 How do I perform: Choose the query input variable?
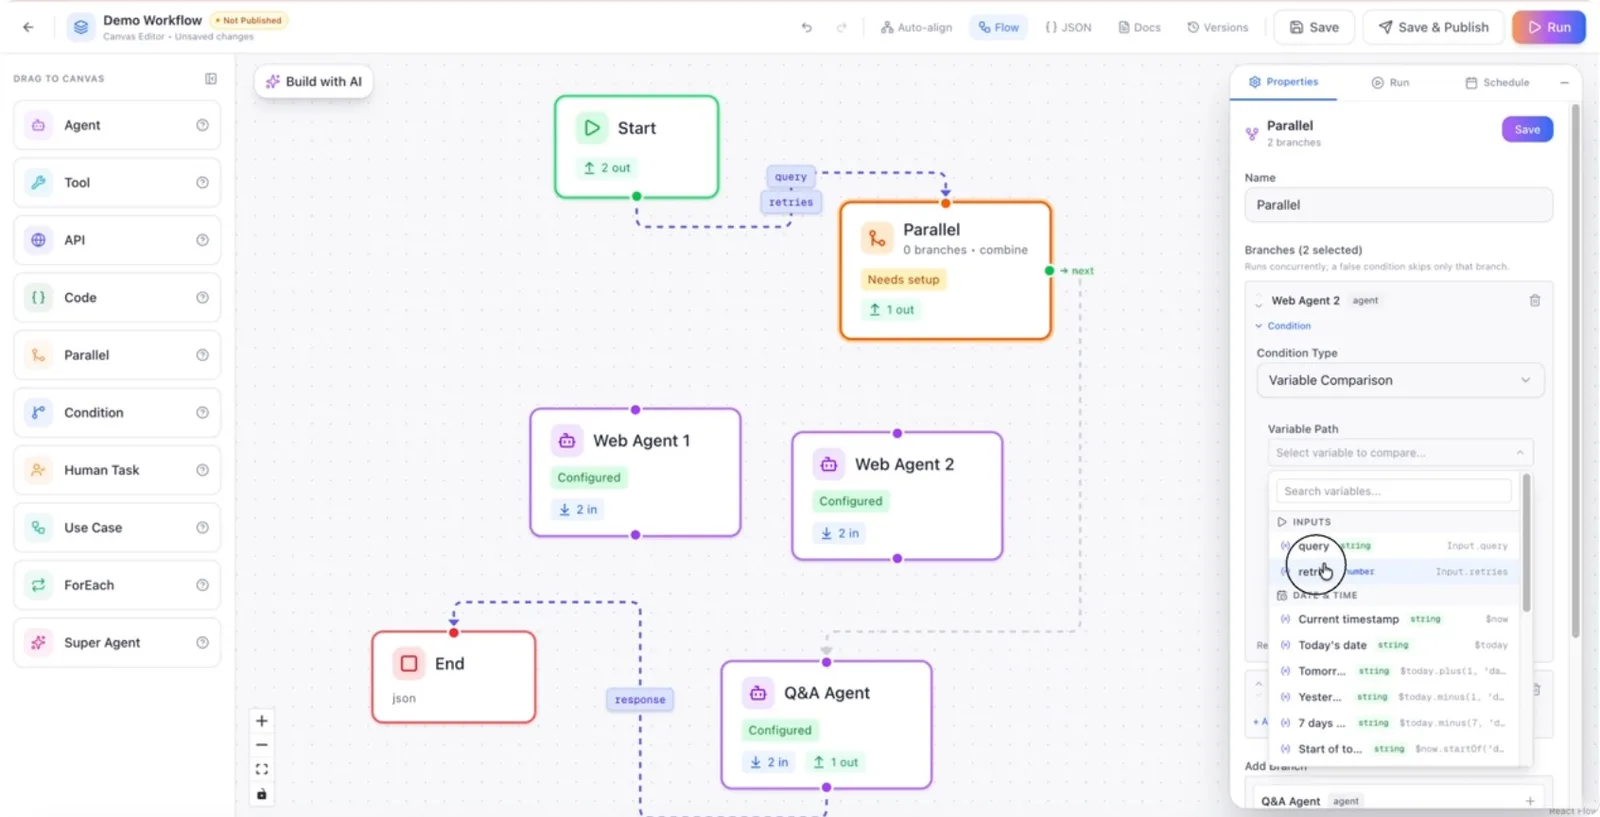[x=1394, y=546]
